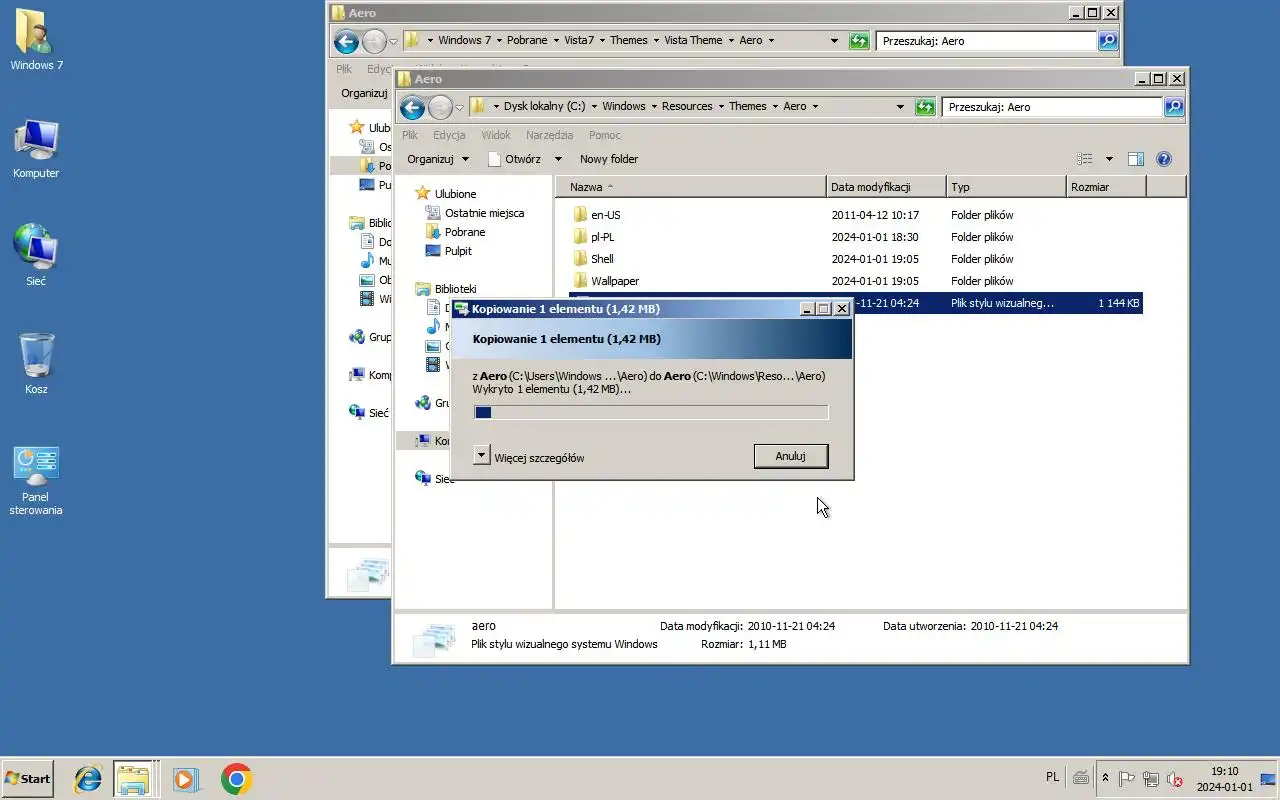Screen dimensions: 1280x800
Task: Click the PL language indicator
Action: (1052, 777)
